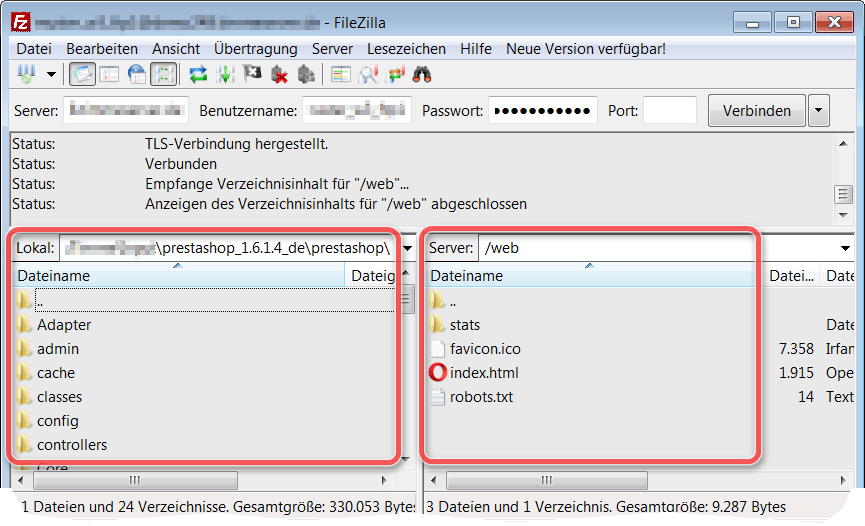
Task: Click the FileZilla title bar logo
Action: click(21, 23)
